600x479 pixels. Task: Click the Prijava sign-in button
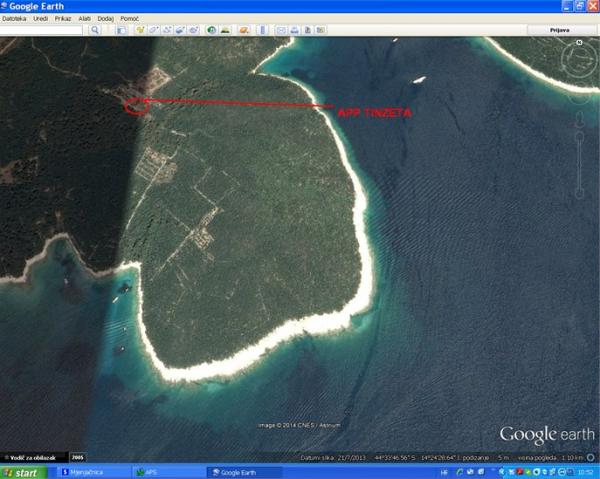point(560,30)
